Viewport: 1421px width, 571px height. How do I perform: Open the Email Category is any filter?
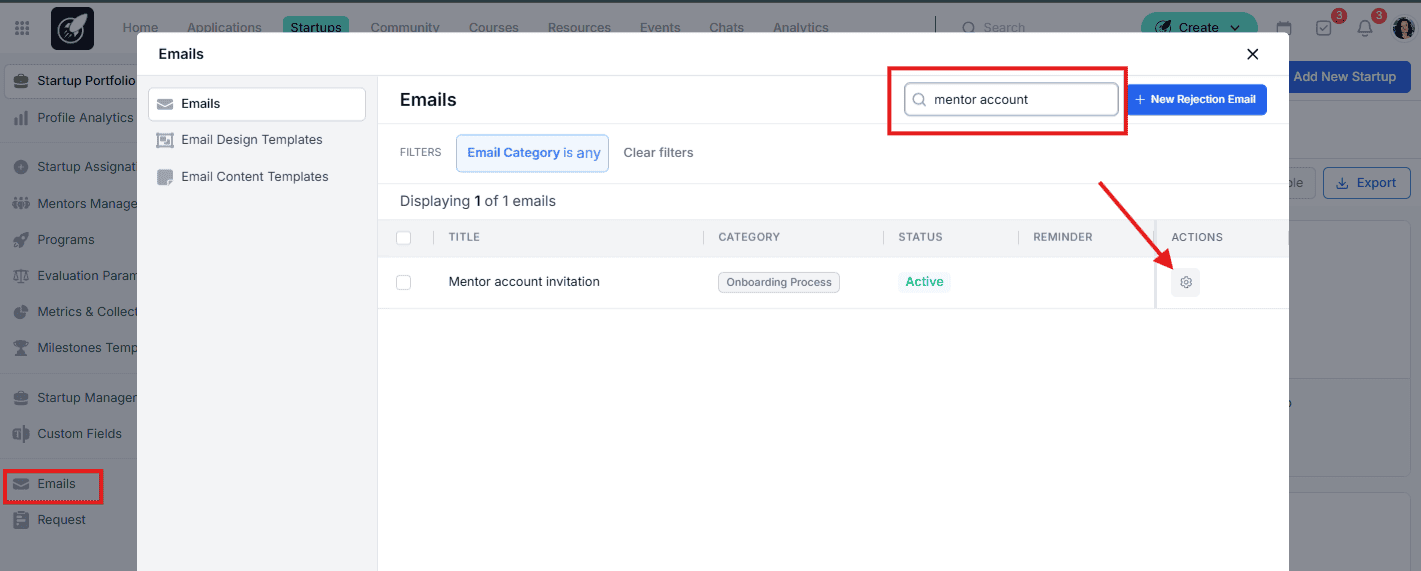click(x=533, y=153)
